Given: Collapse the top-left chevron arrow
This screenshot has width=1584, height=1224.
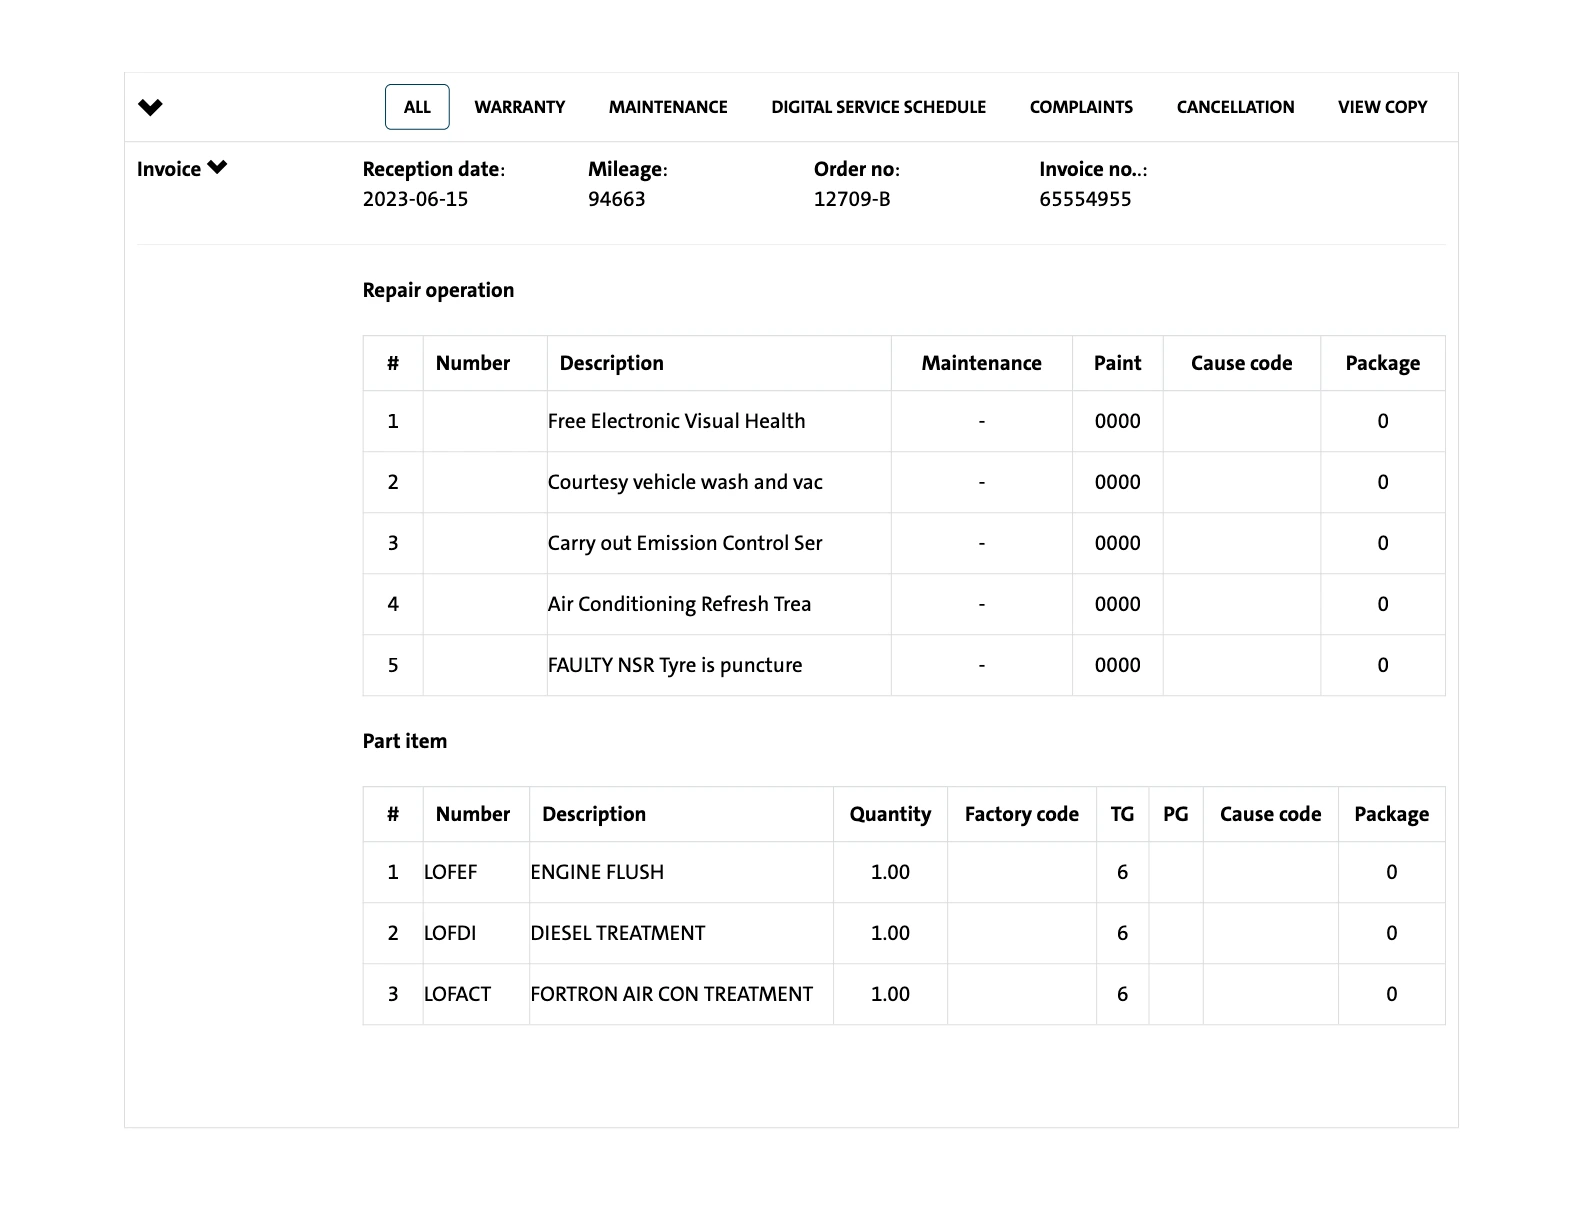Looking at the screenshot, I should coord(150,107).
